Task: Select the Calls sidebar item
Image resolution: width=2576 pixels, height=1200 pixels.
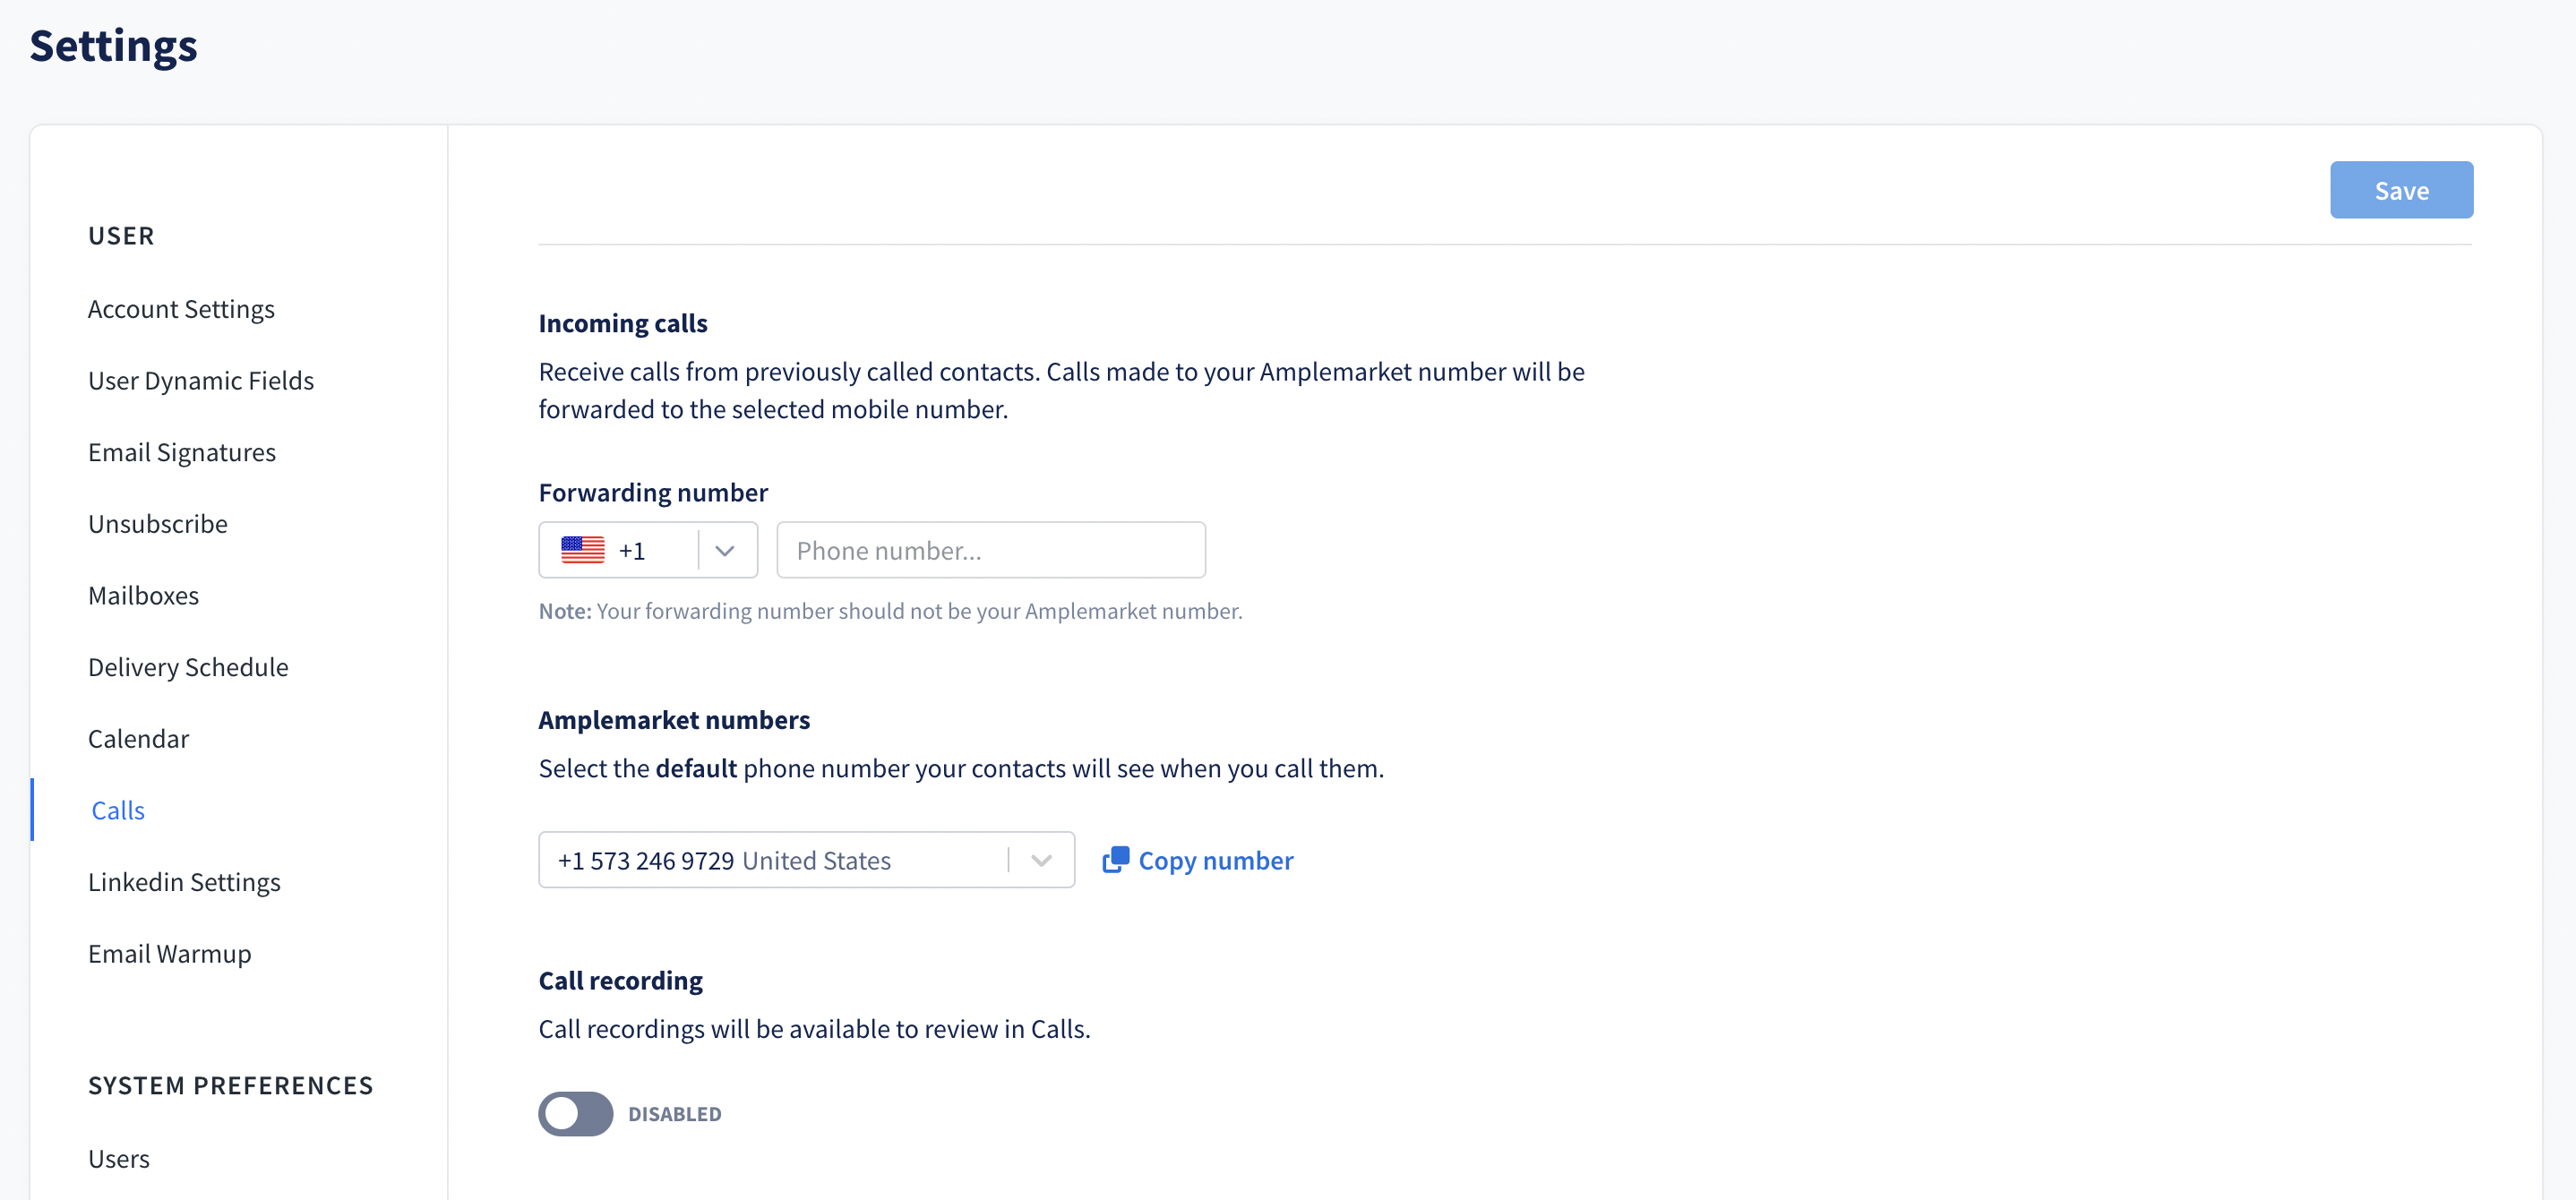Action: (118, 810)
